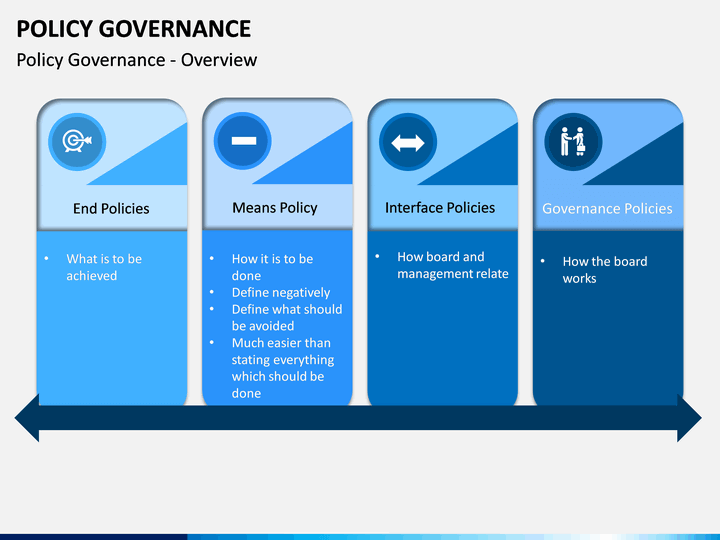Screen dimensions: 720x540
Task: Click the handshake people icon above Governance Policies
Action: pyautogui.click(x=573, y=142)
